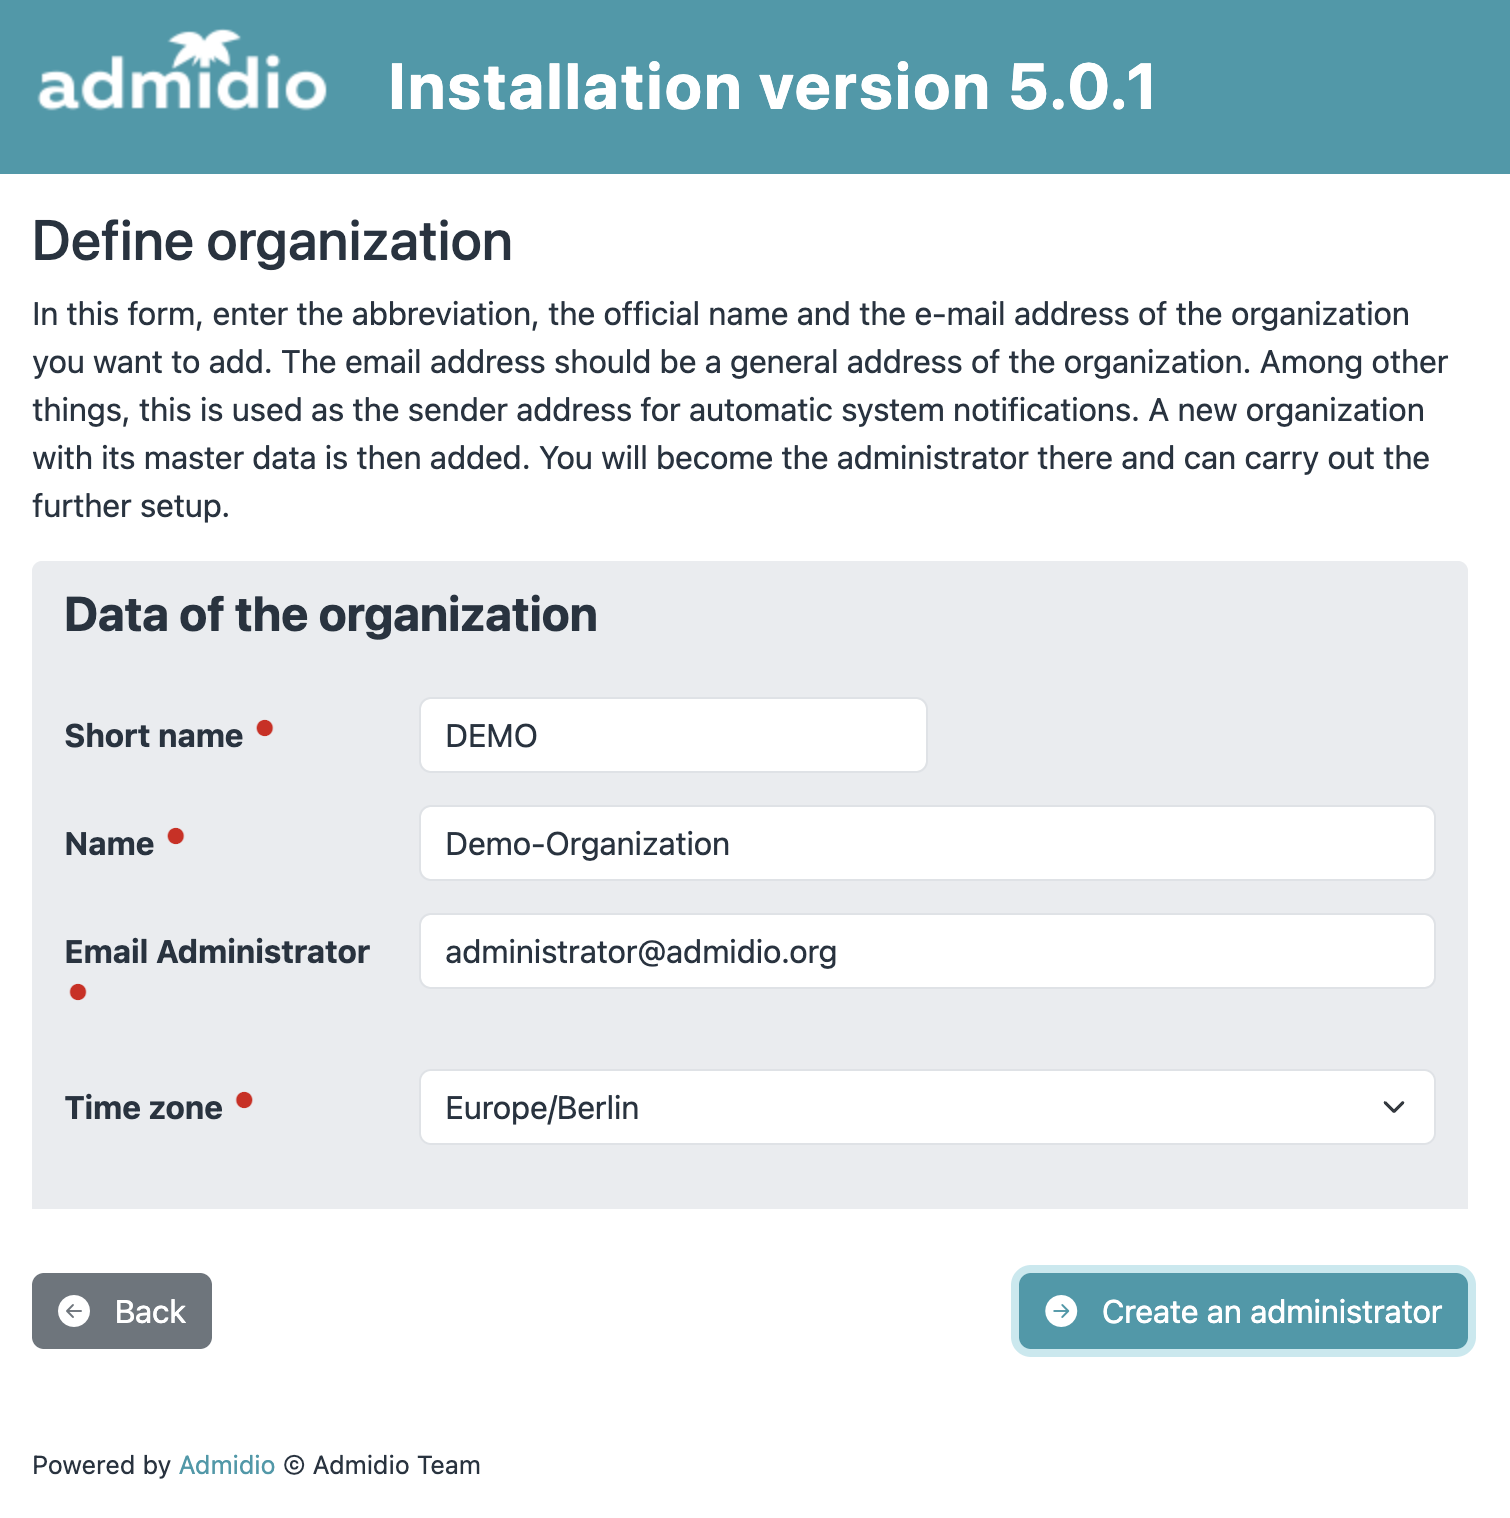The width and height of the screenshot is (1510, 1518).
Task: Click the left arrow icon on Back button
Action: [x=74, y=1311]
